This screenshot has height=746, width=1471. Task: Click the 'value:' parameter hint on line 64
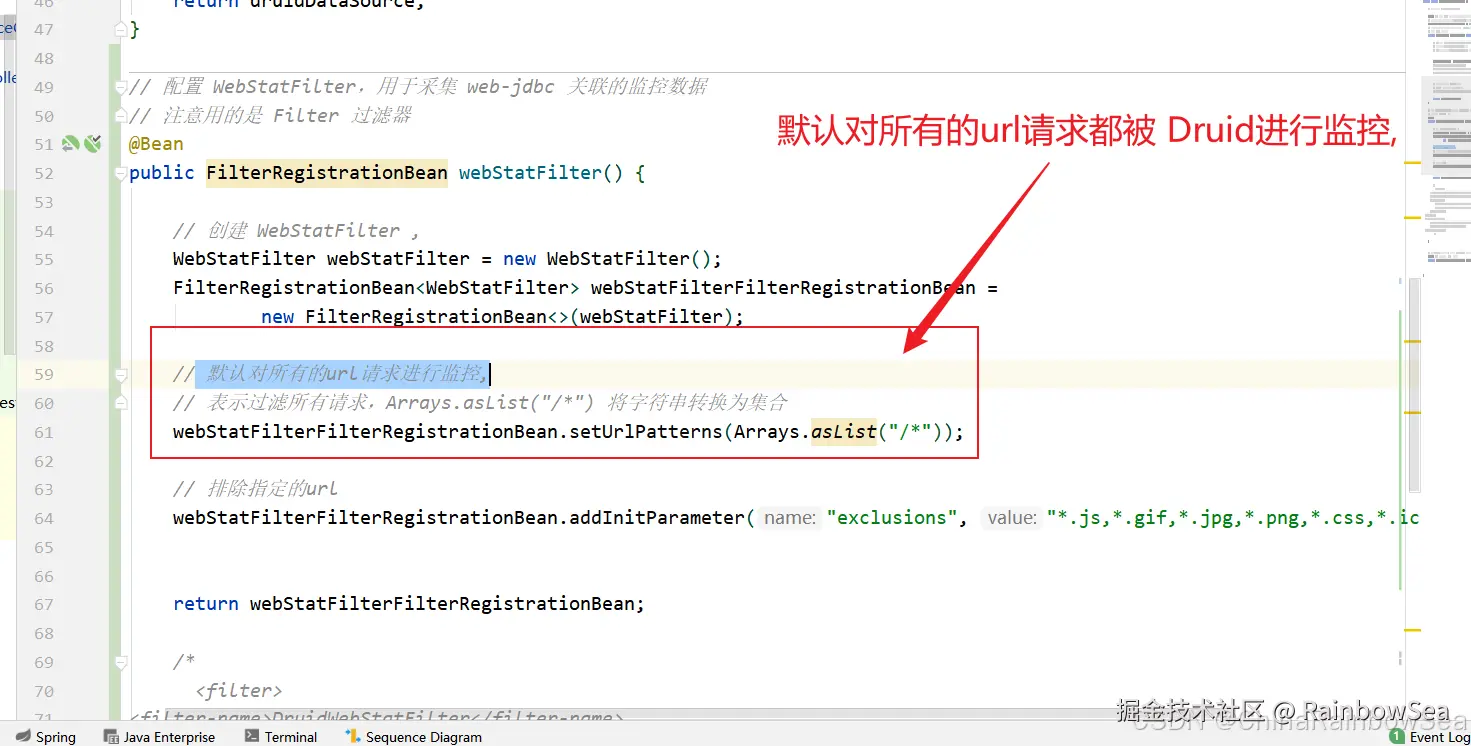pos(1012,518)
